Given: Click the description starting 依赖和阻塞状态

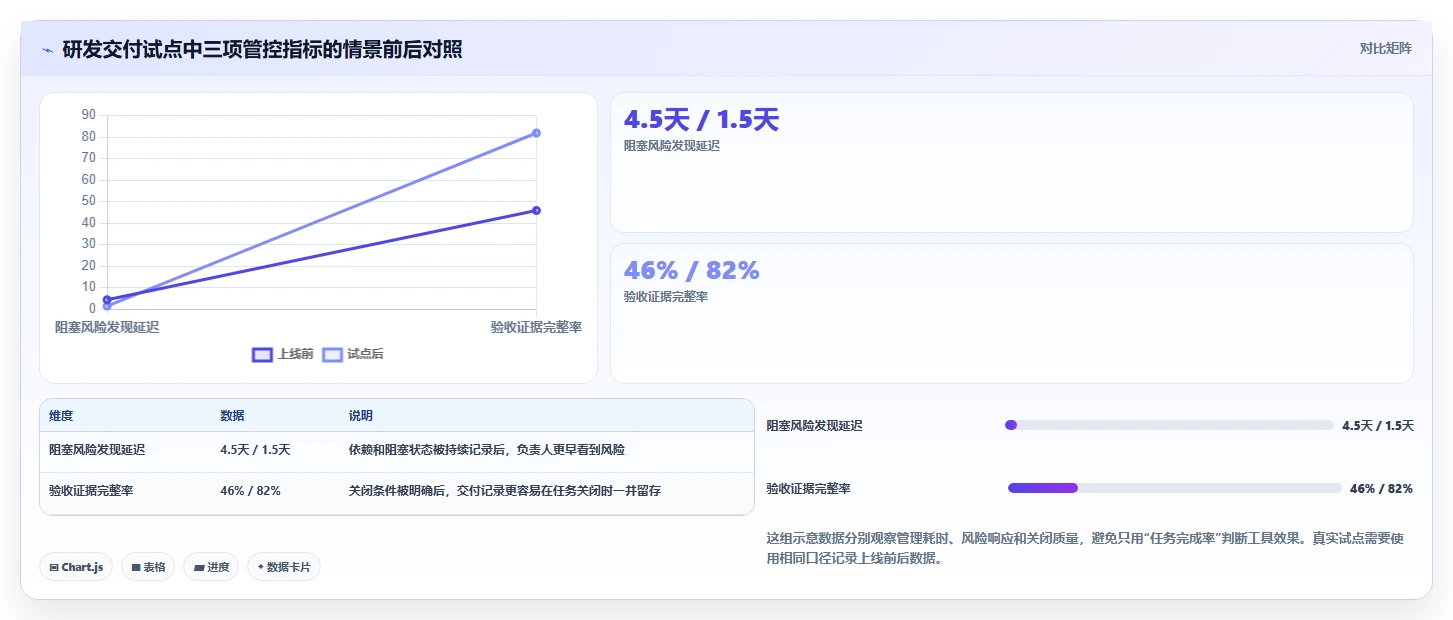Looking at the screenshot, I should coord(486,450).
